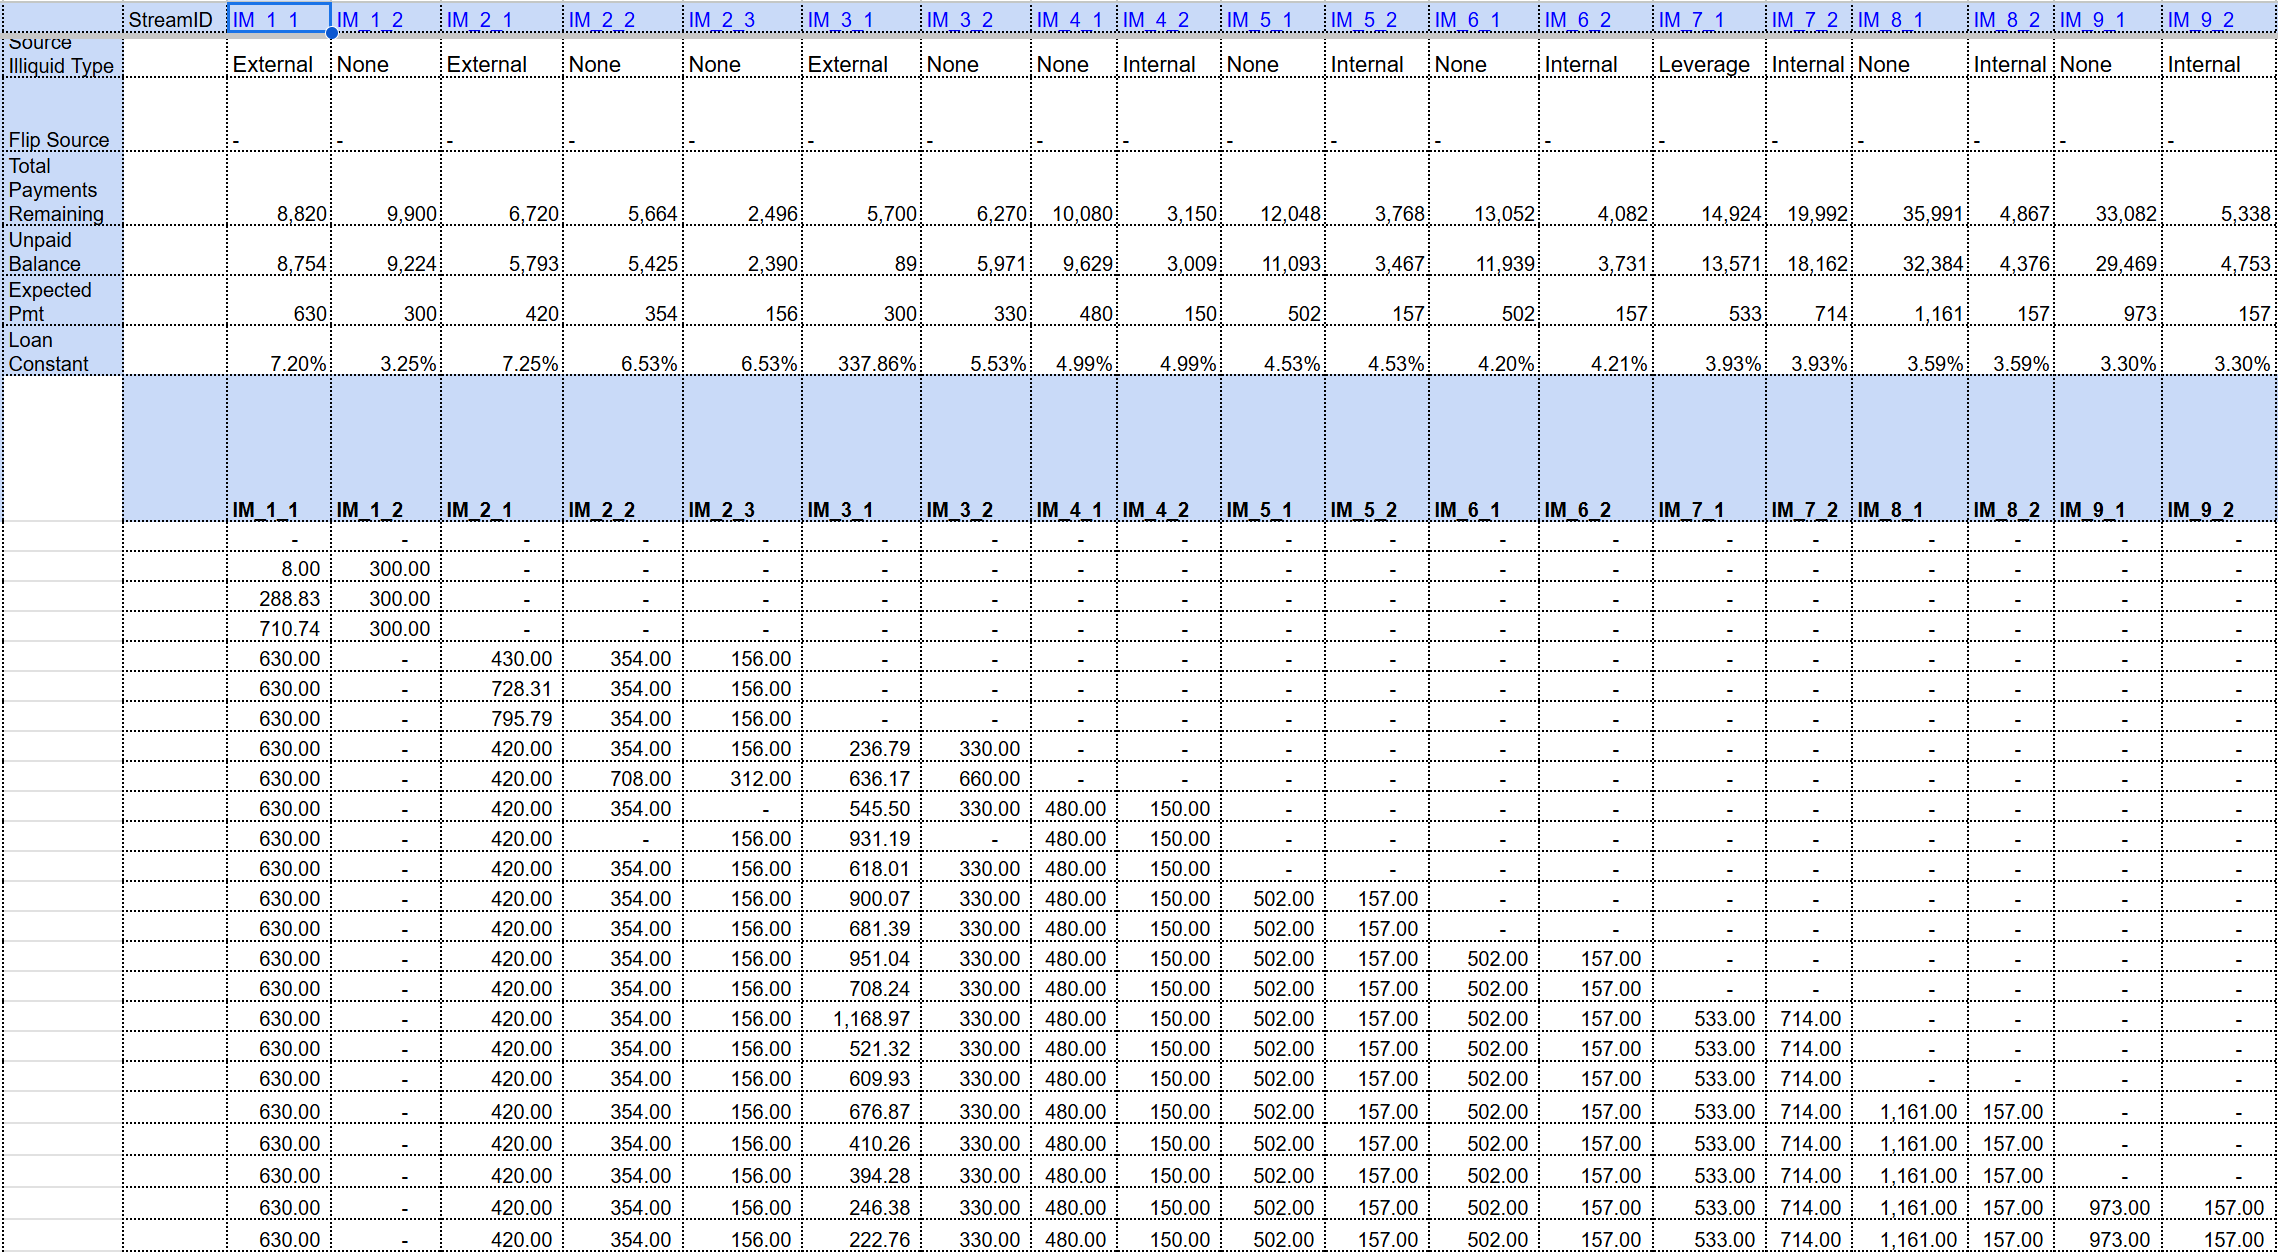Select the cell with value 795.79
This screenshot has height=1253, width=2278.
(x=521, y=719)
